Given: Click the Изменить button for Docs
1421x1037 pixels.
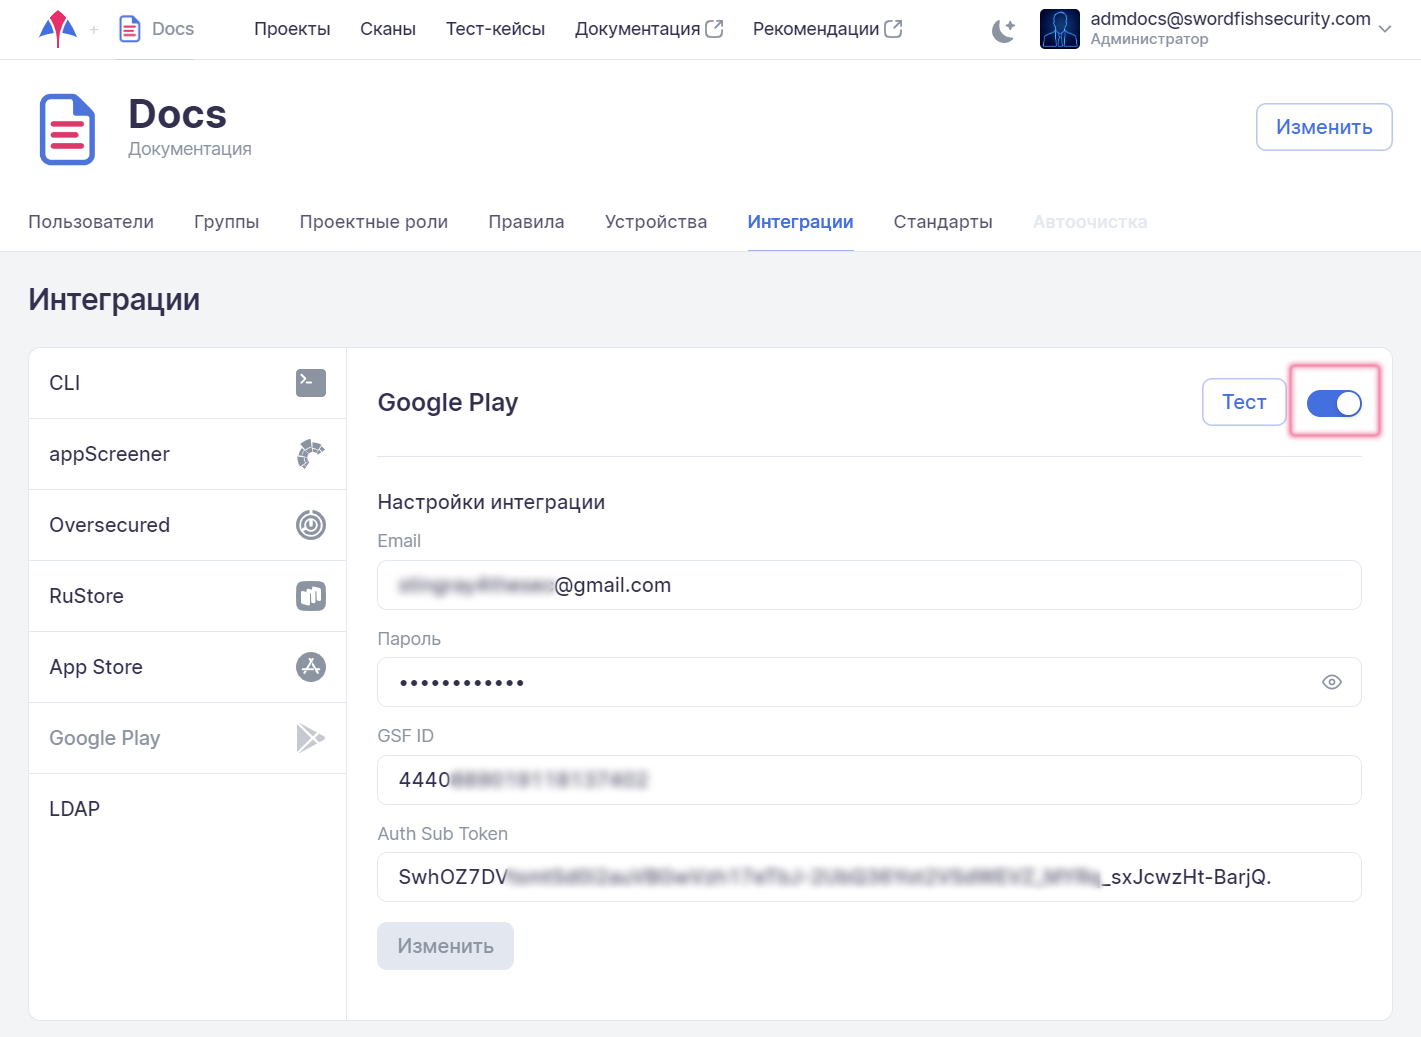Looking at the screenshot, I should pos(1324,127).
